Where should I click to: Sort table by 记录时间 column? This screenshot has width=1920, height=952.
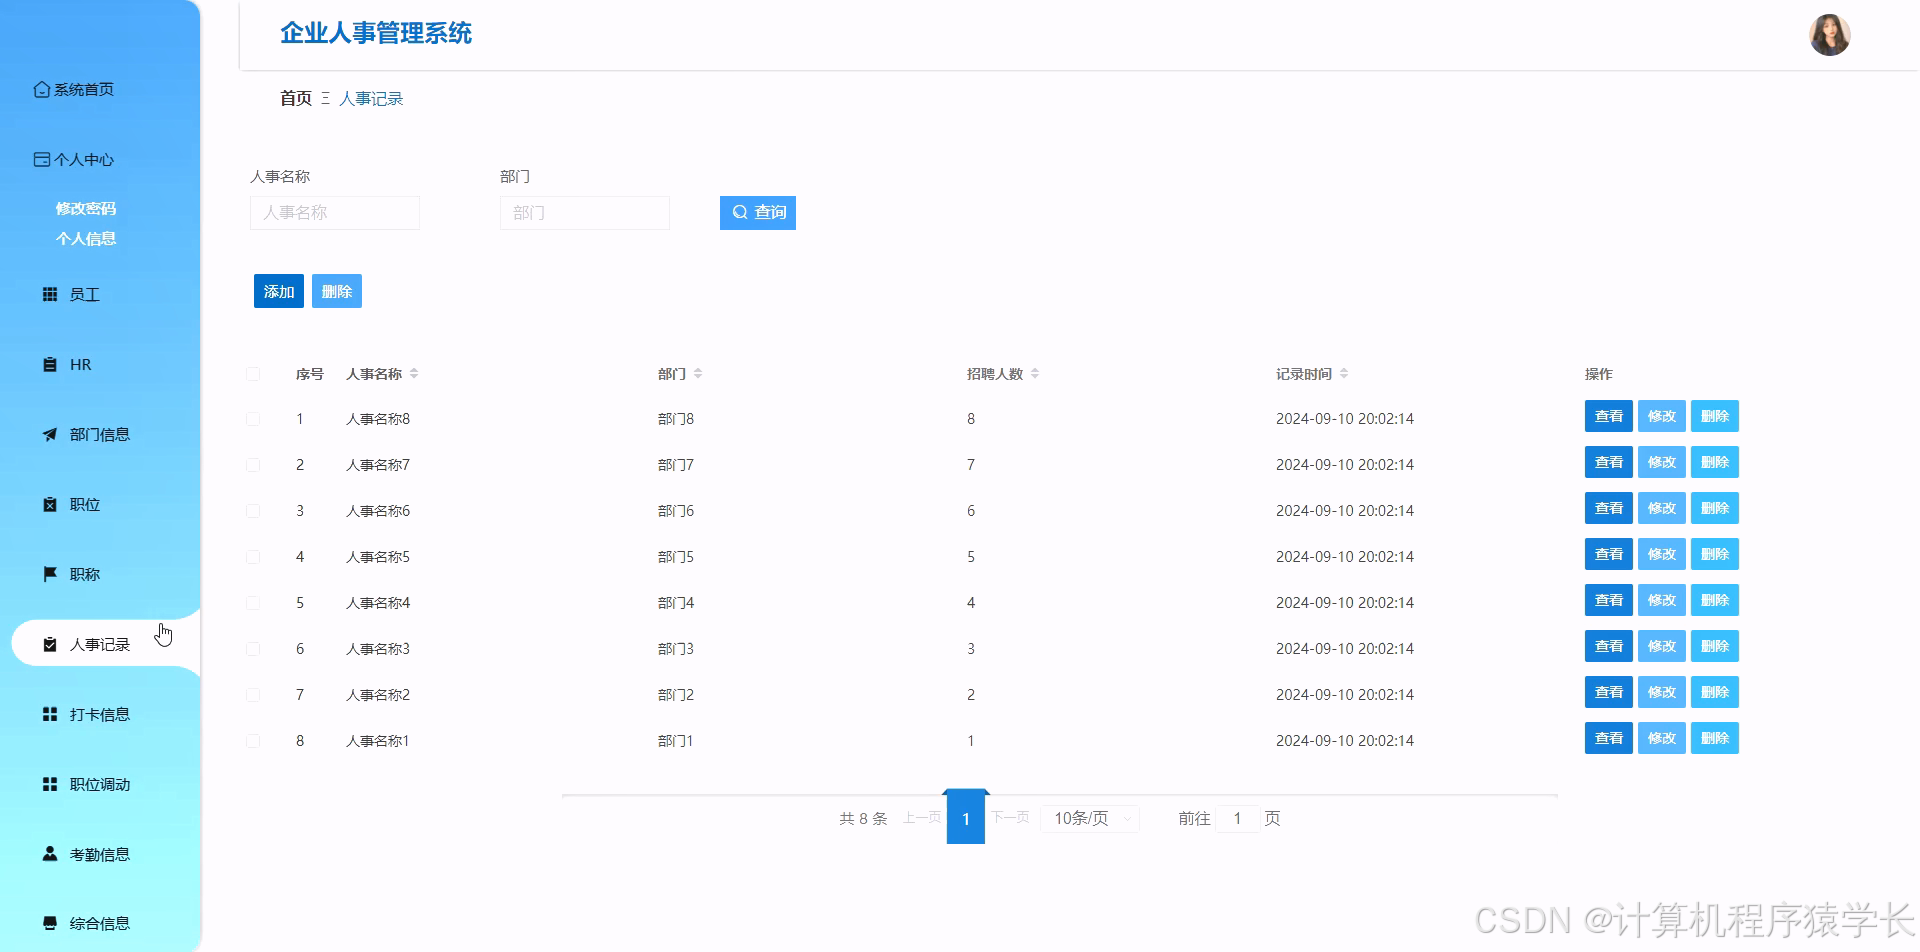pyautogui.click(x=1344, y=373)
